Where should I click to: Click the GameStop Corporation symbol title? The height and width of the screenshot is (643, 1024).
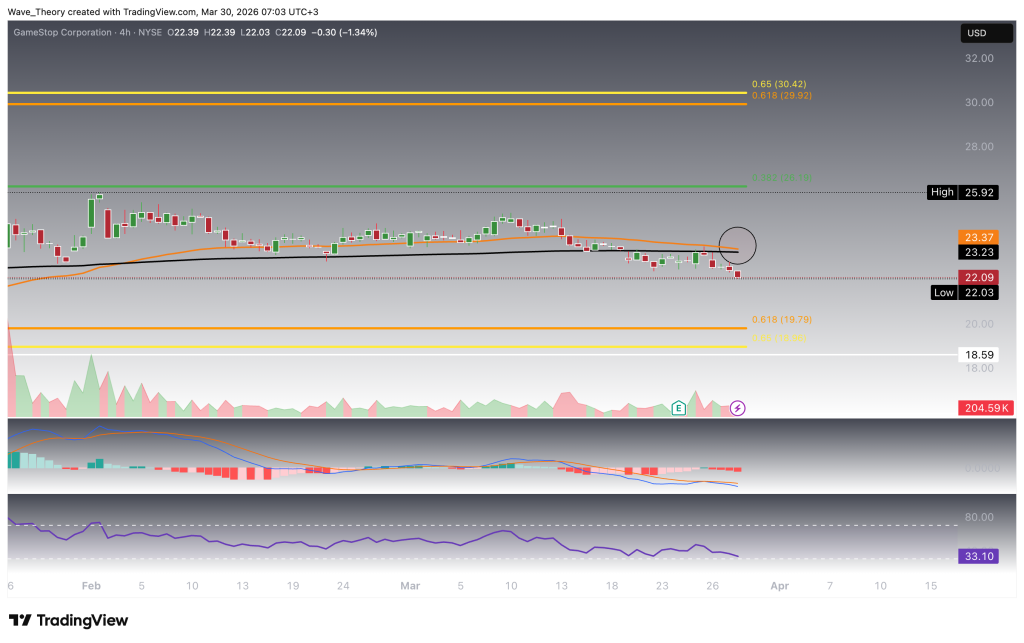pyautogui.click(x=61, y=33)
